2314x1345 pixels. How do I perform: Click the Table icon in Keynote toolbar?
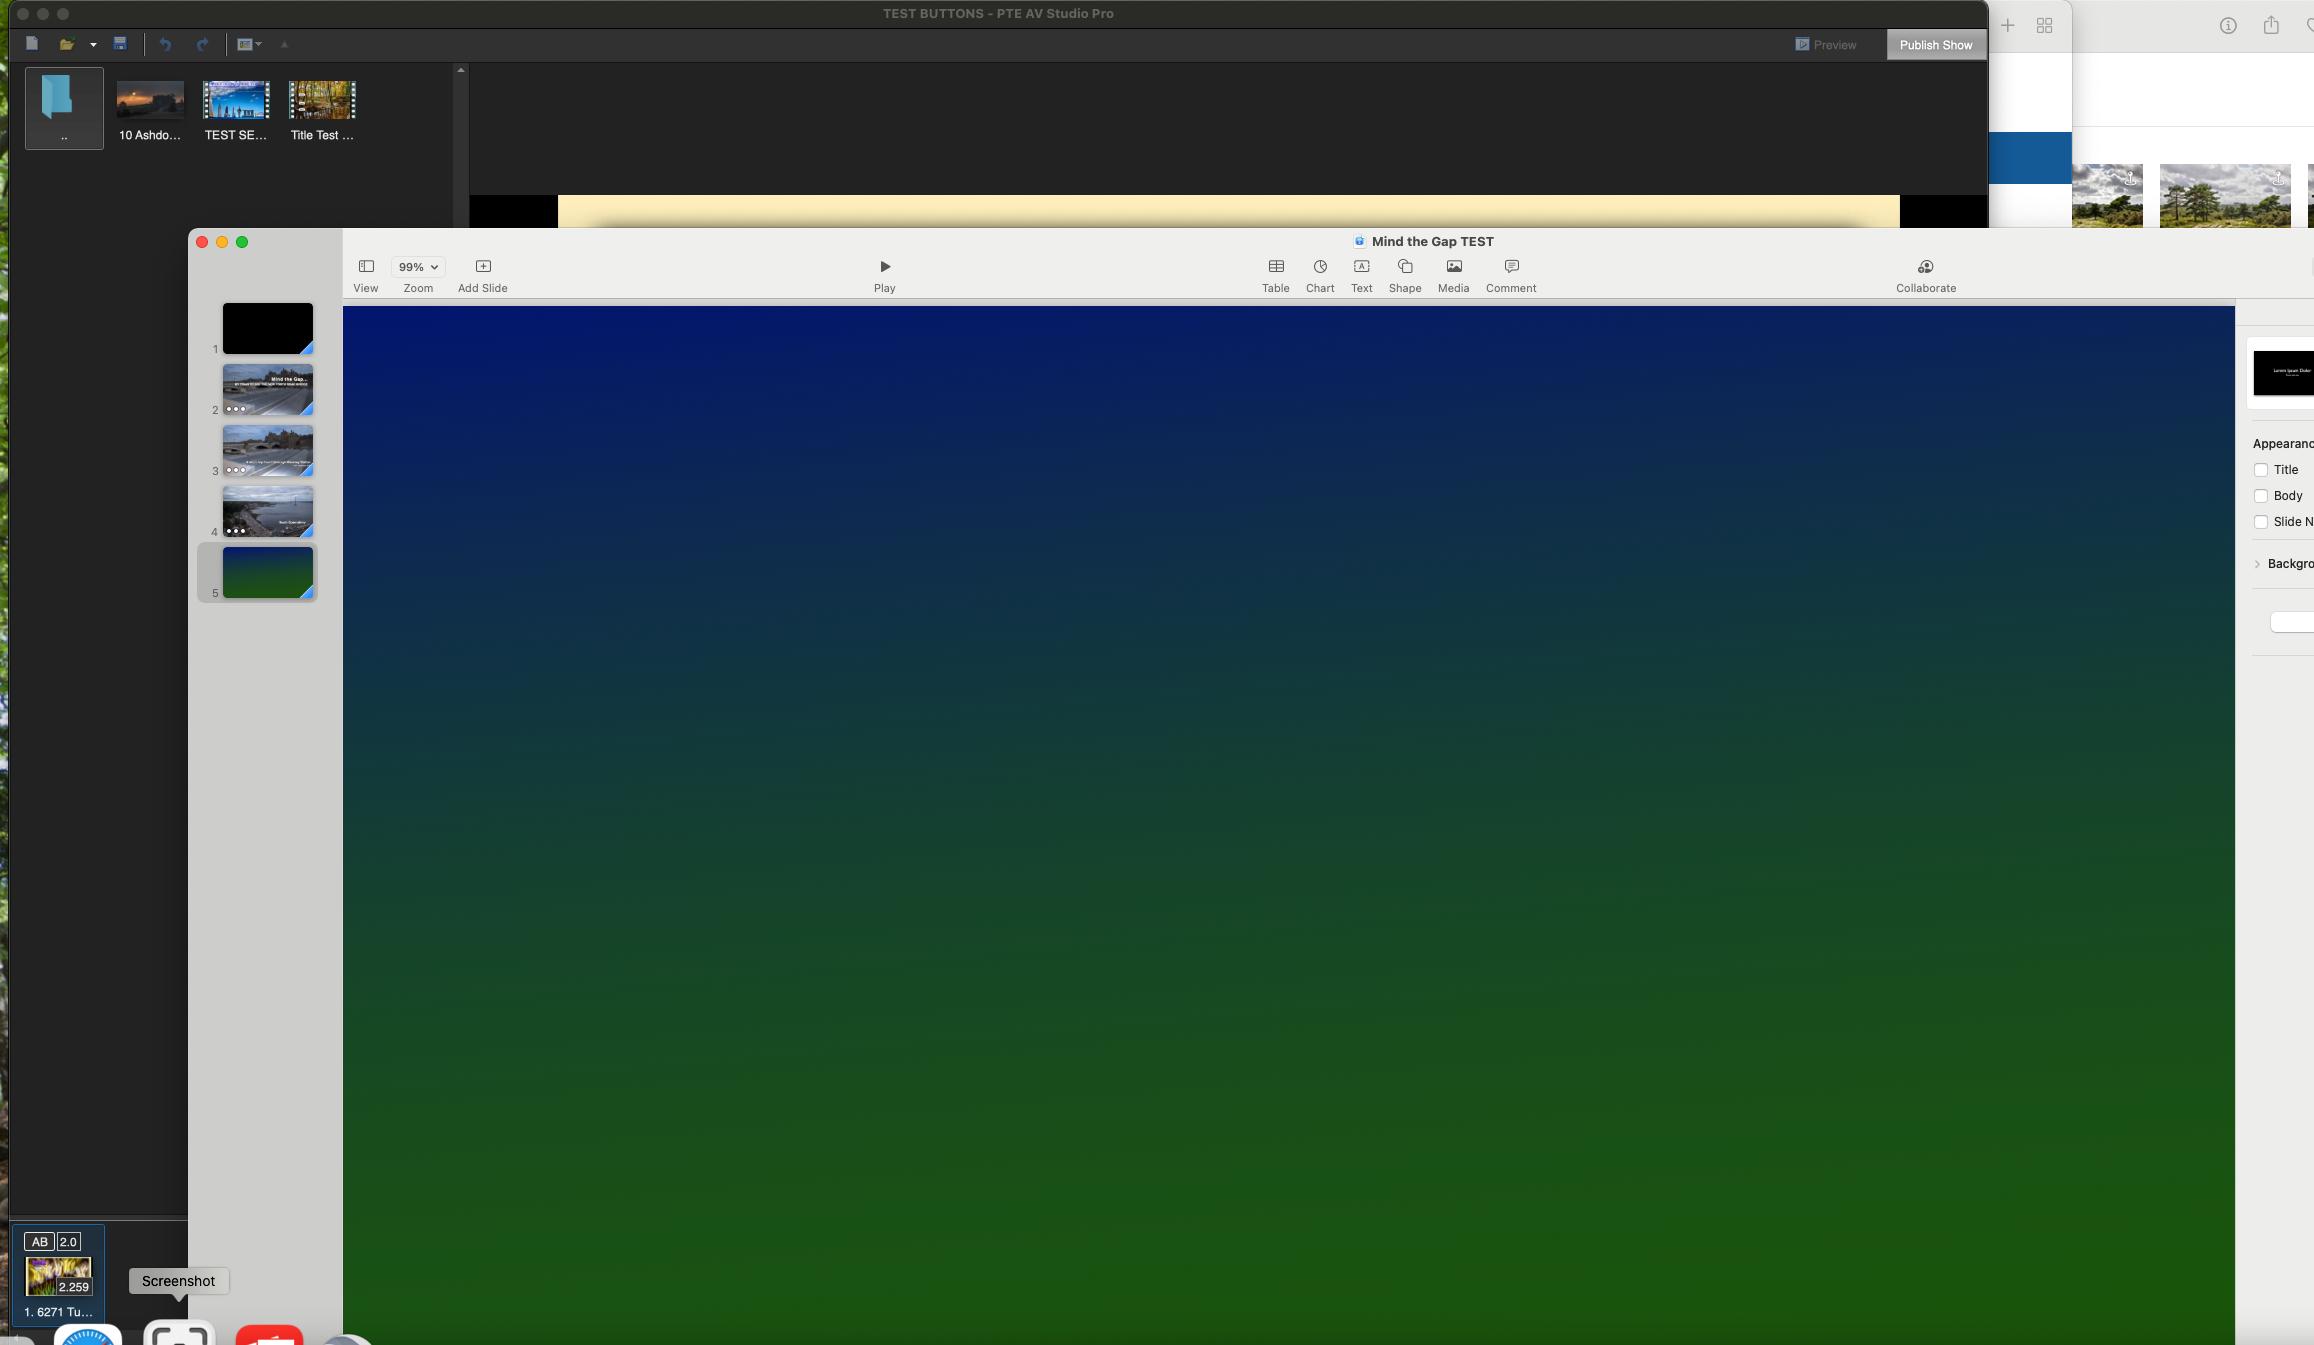1275,267
